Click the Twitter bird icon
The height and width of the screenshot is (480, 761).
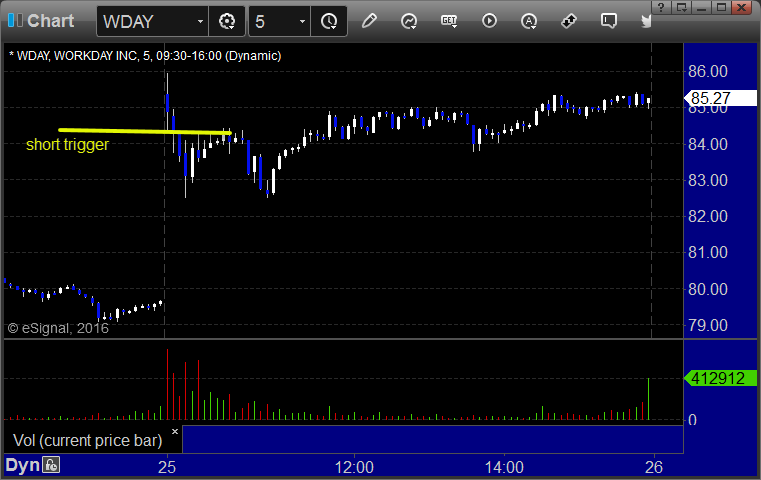coord(646,21)
